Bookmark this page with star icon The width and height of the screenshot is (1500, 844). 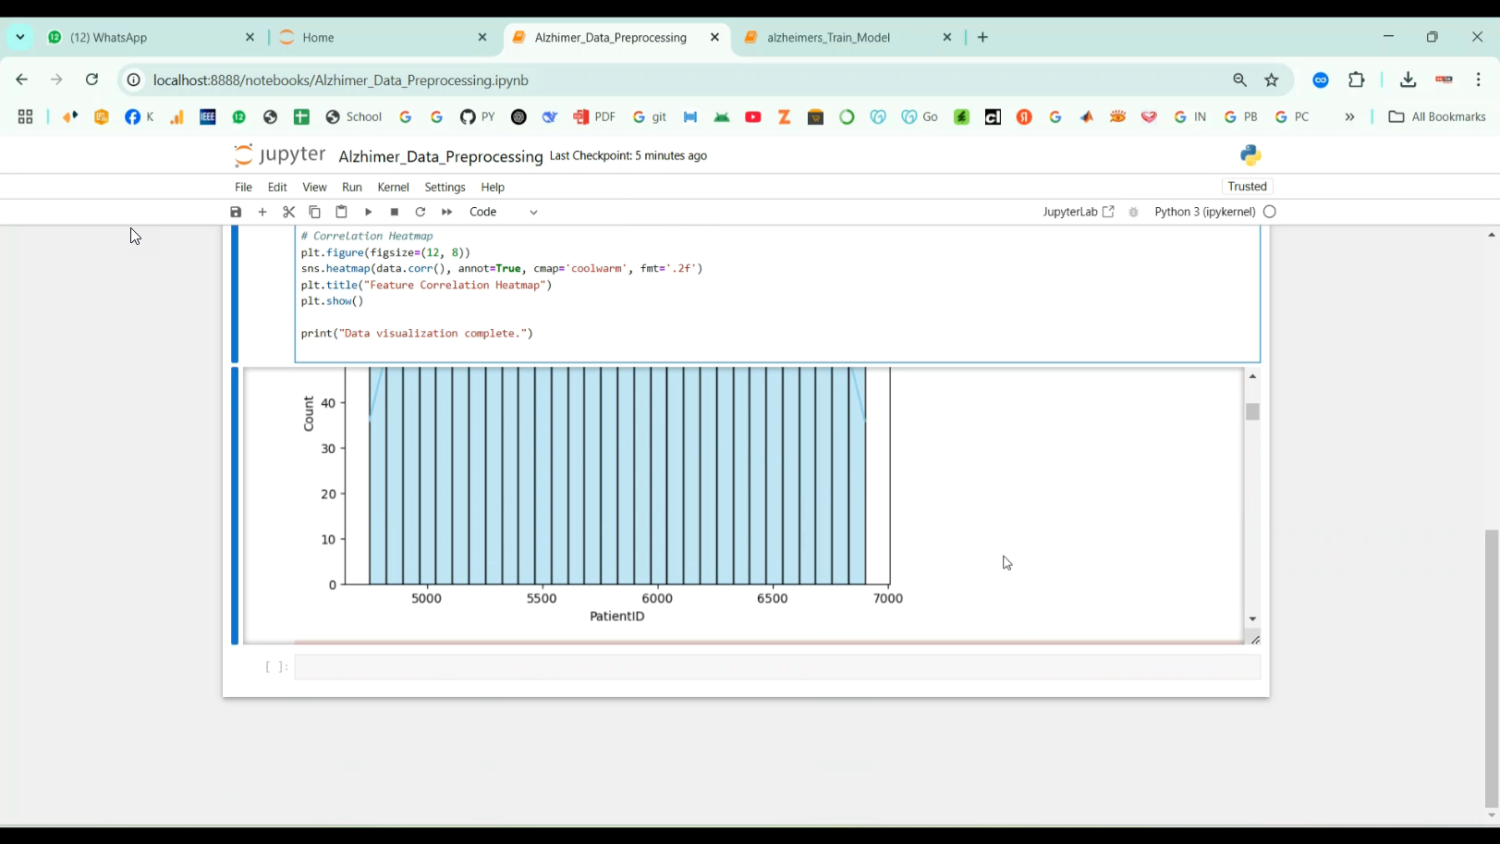coord(1271,80)
